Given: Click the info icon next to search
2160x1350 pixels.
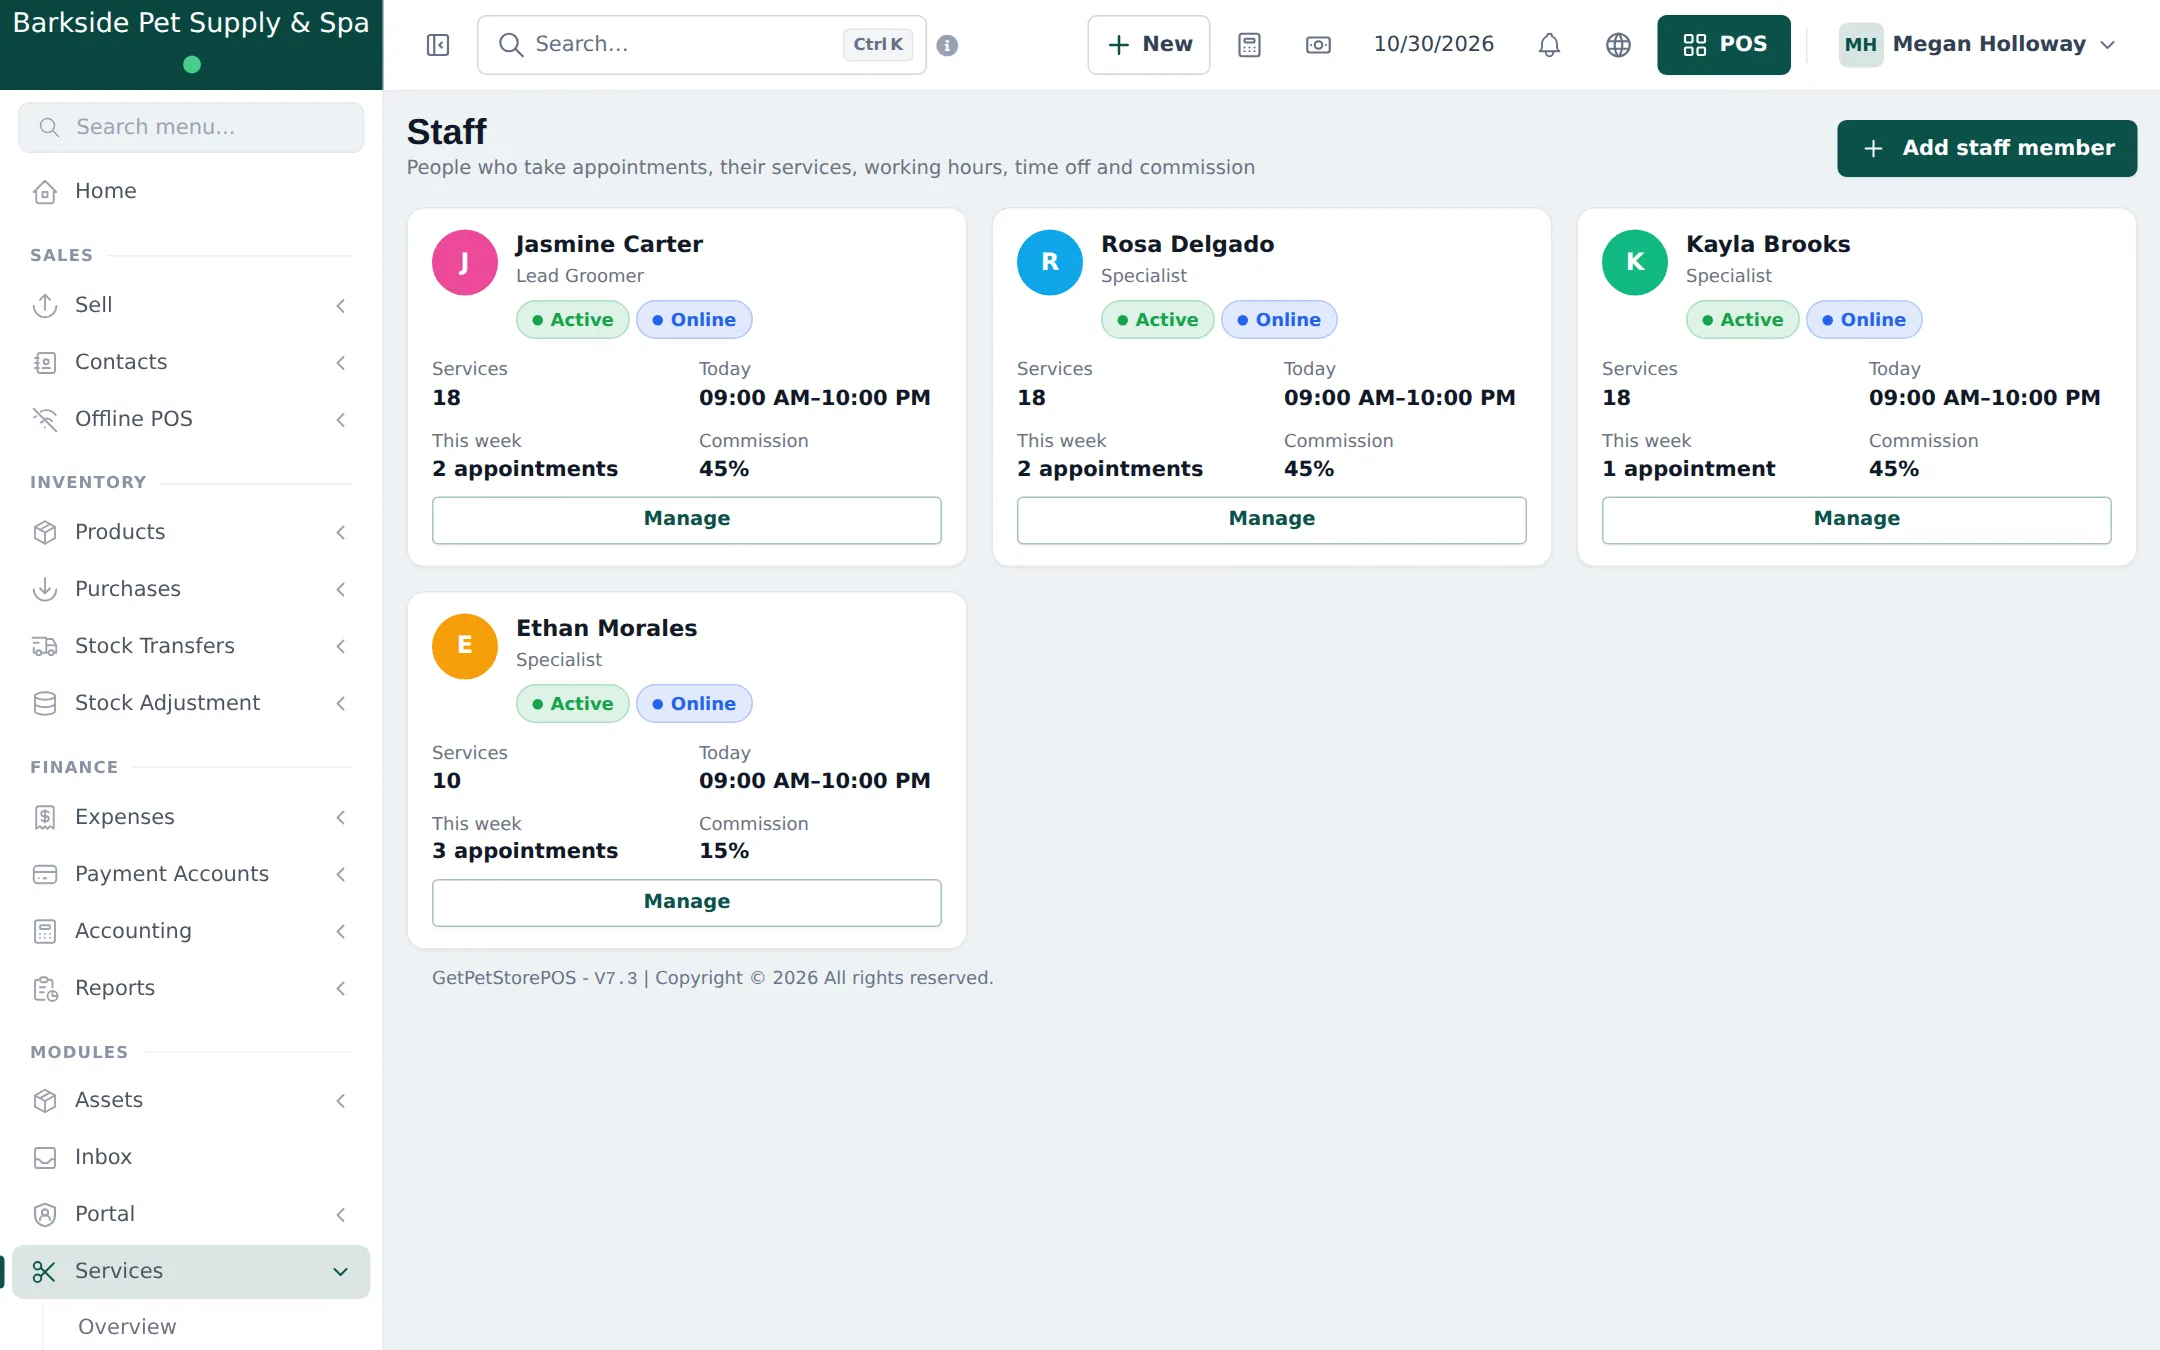Looking at the screenshot, I should point(947,45).
